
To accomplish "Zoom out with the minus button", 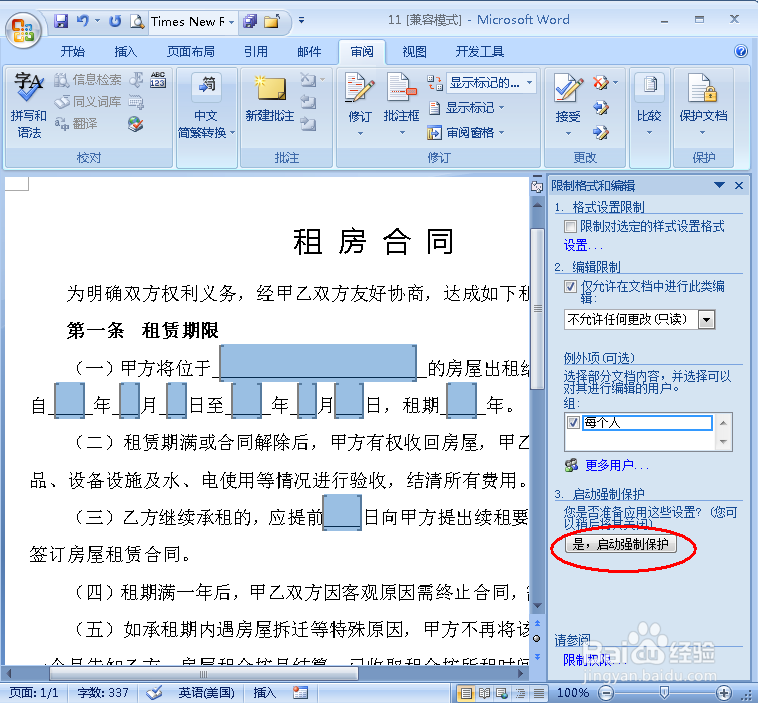I will pos(607,693).
